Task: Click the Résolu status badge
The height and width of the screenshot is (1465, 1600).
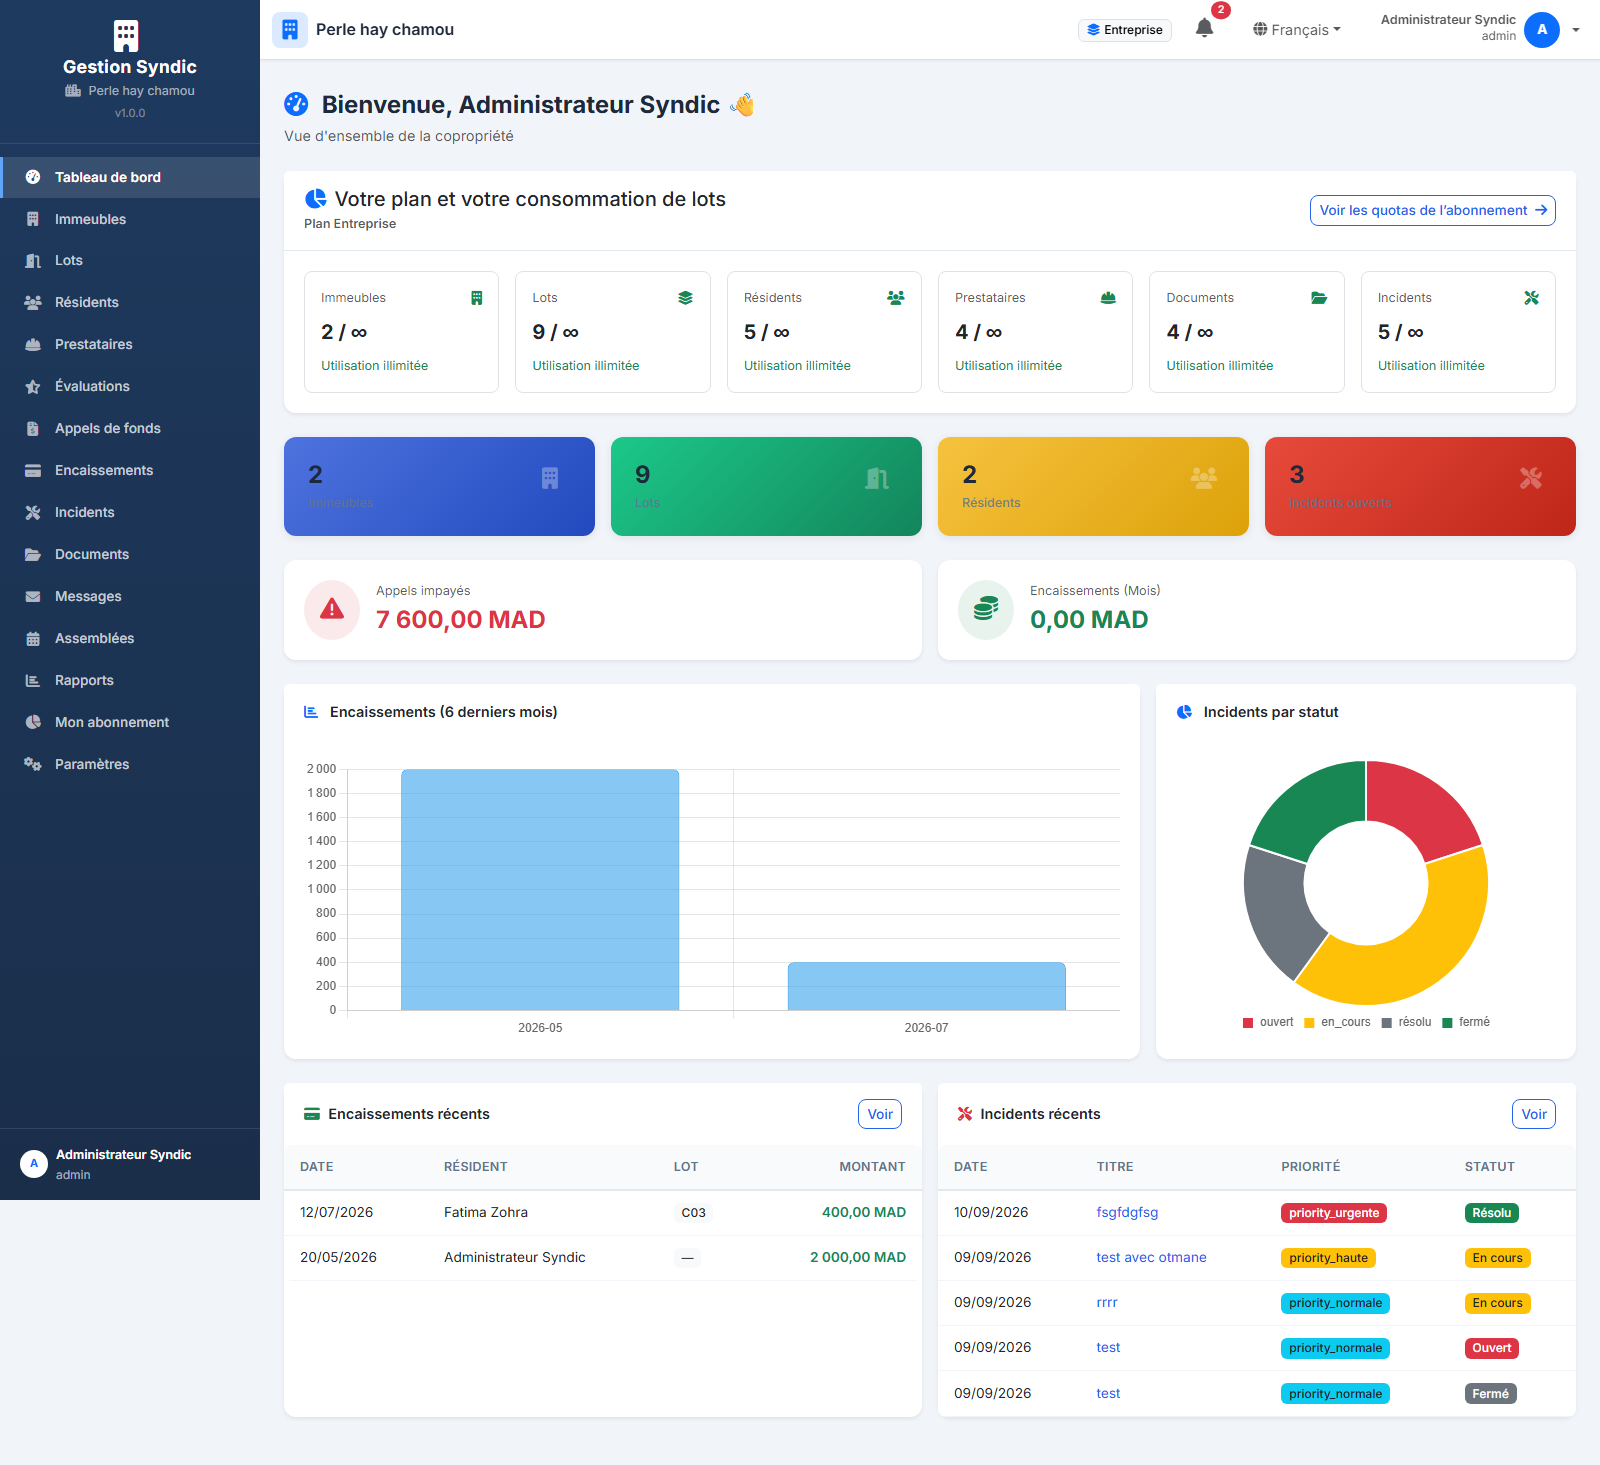Action: pos(1491,1213)
